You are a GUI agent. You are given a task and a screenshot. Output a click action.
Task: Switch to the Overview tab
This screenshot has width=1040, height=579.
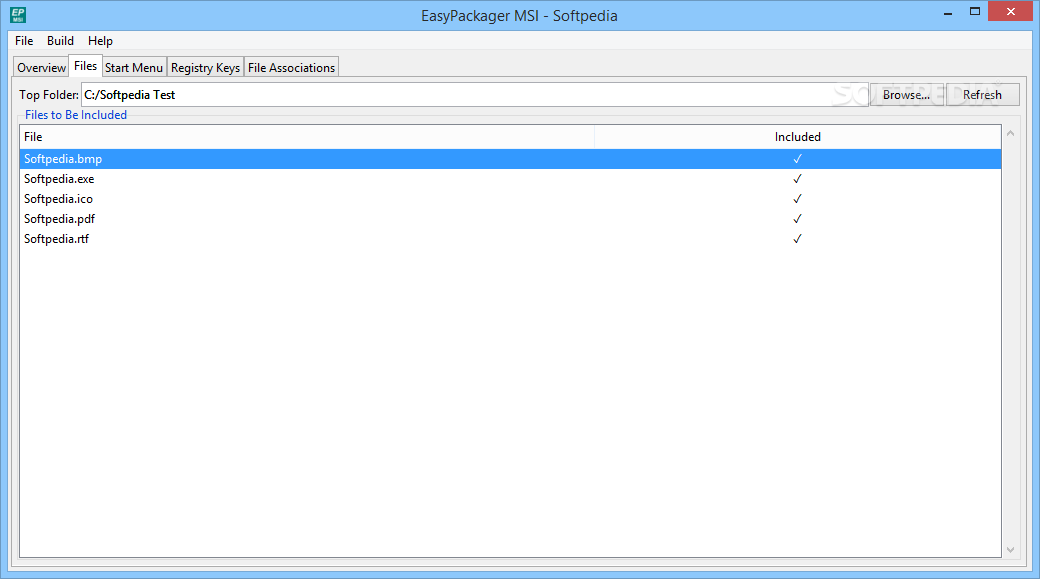tap(41, 68)
